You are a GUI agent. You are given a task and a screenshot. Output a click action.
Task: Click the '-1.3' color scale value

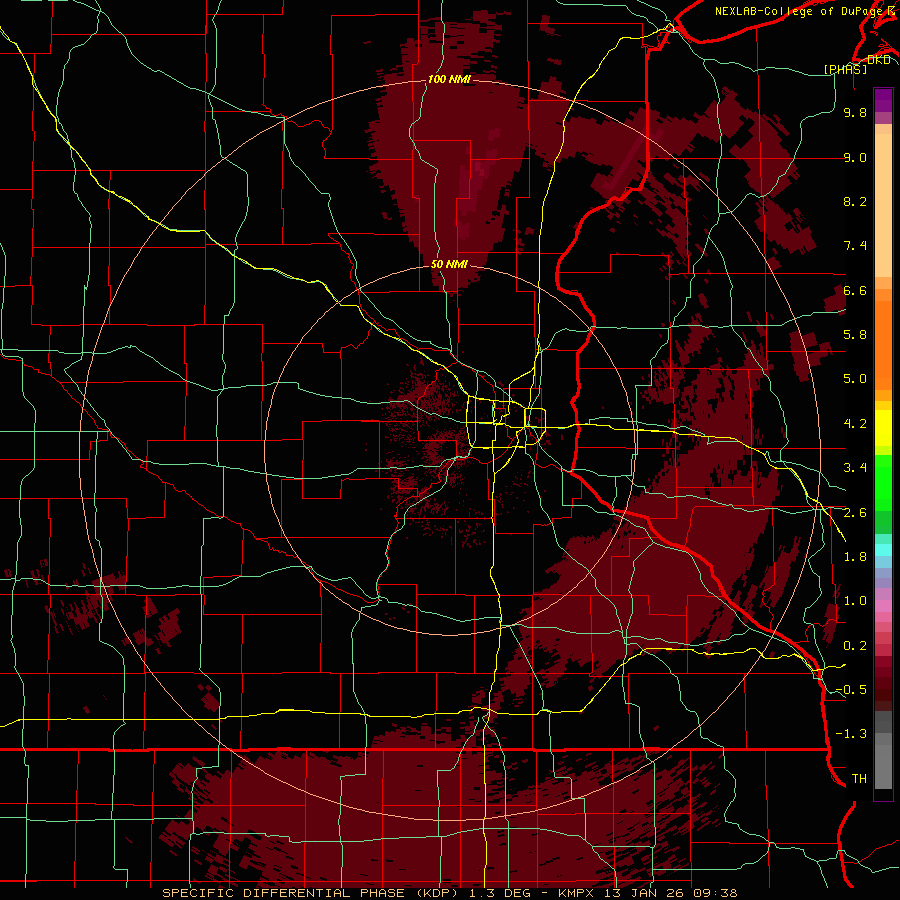pos(851,734)
